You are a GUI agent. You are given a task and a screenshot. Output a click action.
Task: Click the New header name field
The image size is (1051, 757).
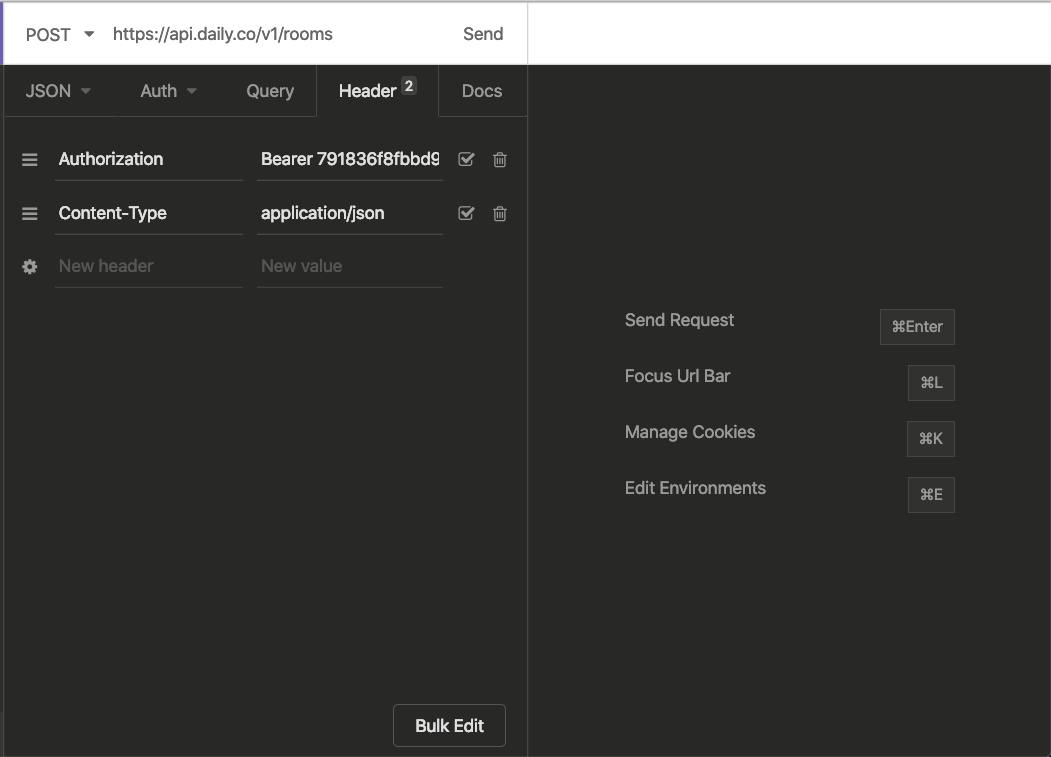point(148,266)
